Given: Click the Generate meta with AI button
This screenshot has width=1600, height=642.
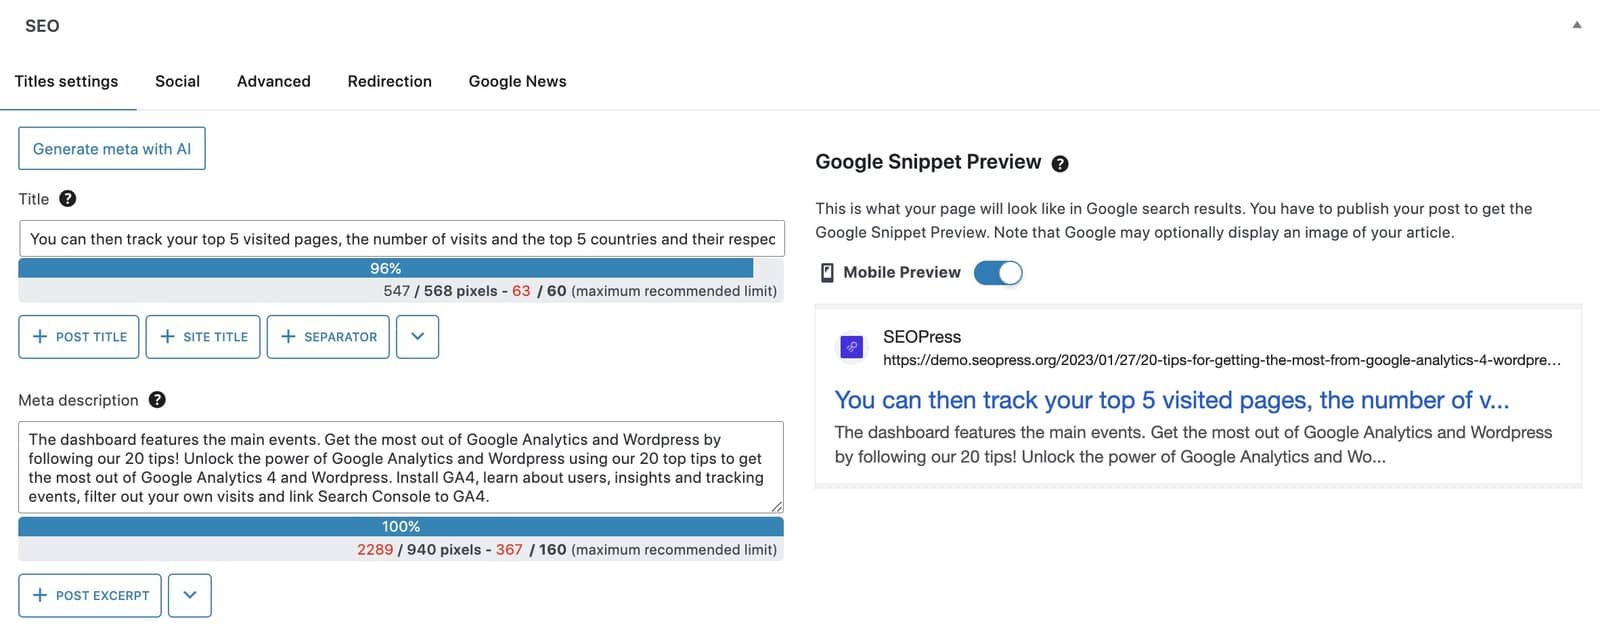Looking at the screenshot, I should pyautogui.click(x=111, y=148).
